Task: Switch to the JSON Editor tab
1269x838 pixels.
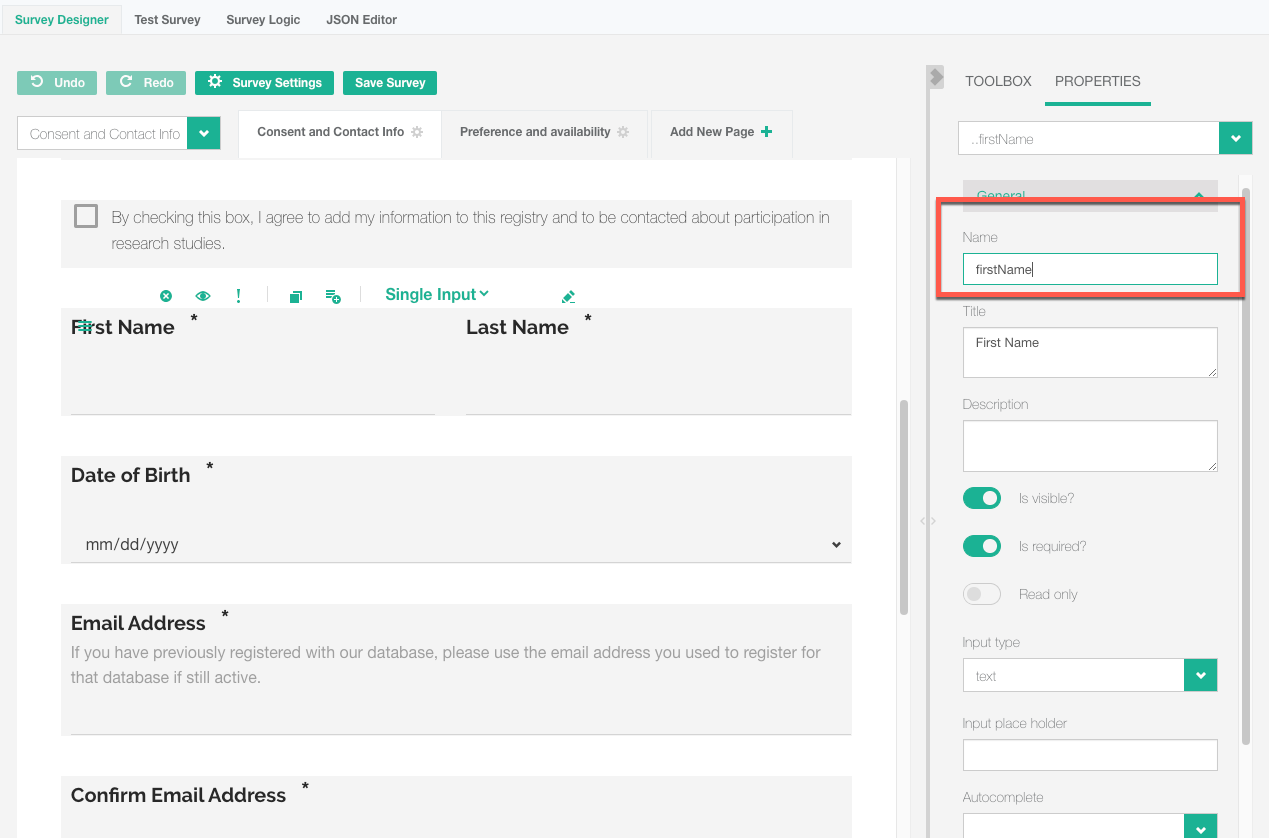Action: pos(361,20)
